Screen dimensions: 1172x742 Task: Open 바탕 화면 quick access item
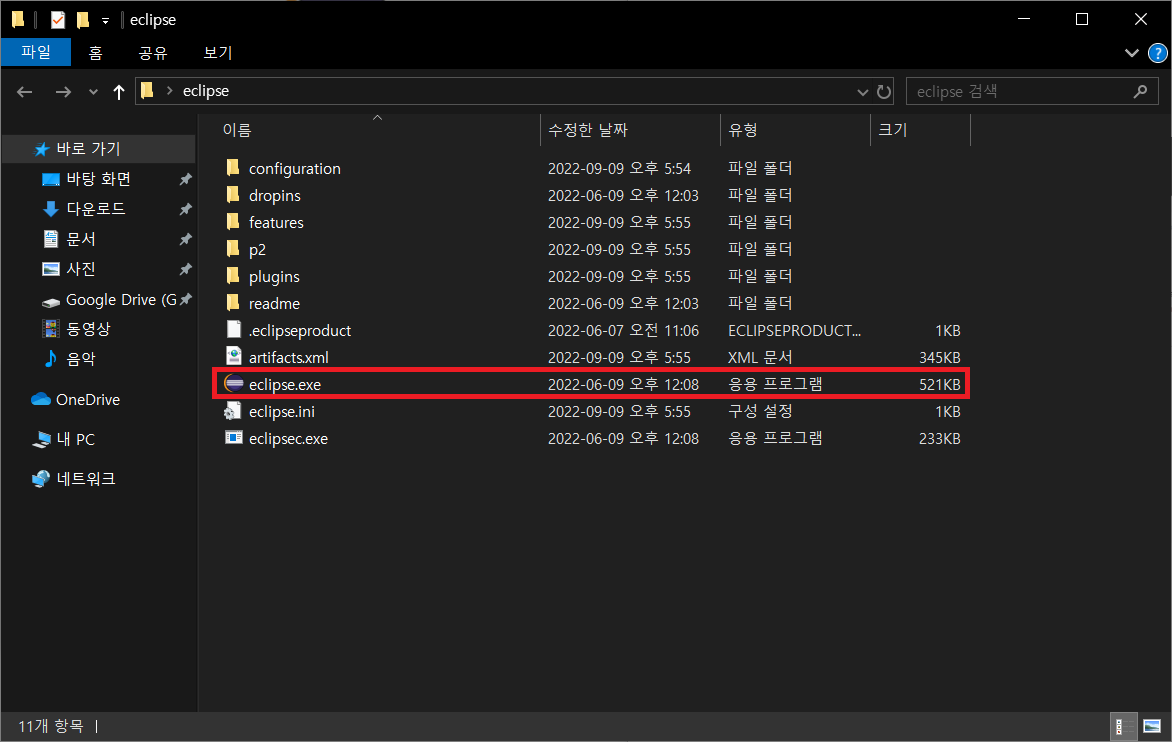pyautogui.click(x=87, y=179)
